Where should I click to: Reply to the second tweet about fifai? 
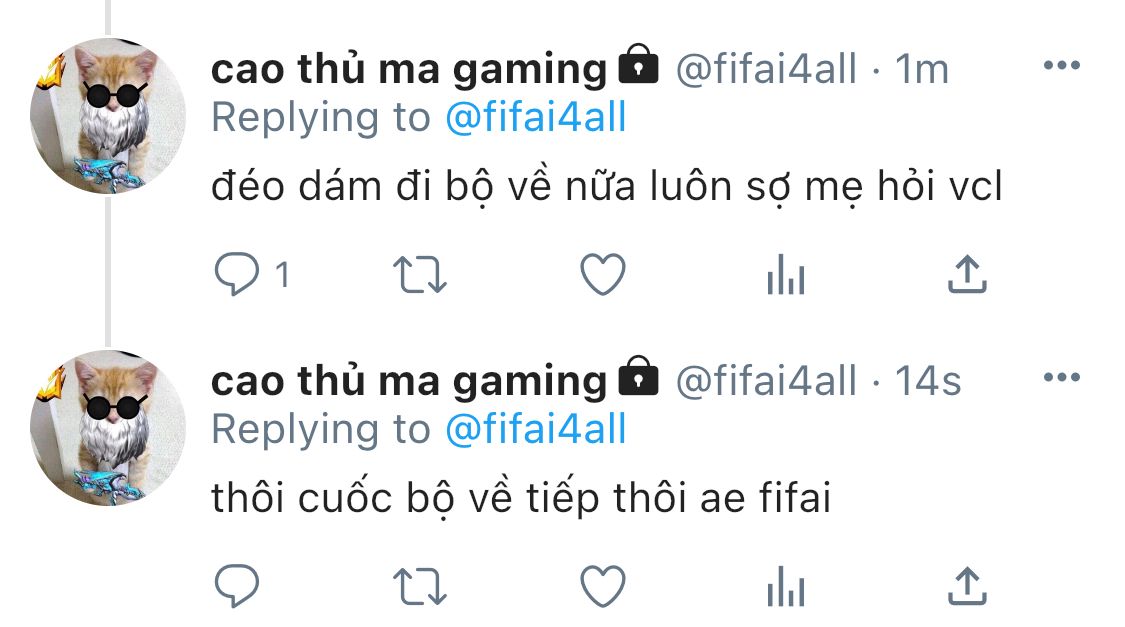click(237, 586)
